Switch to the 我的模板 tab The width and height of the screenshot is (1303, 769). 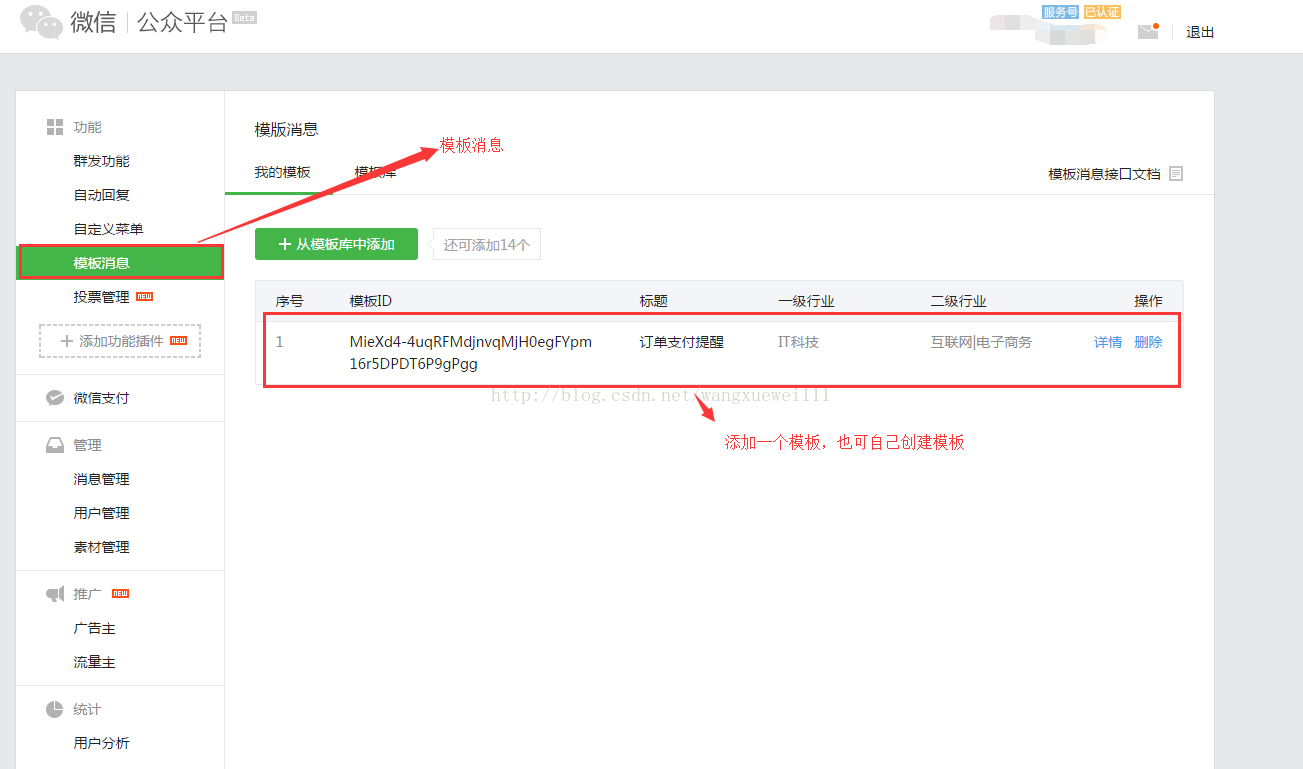click(282, 172)
